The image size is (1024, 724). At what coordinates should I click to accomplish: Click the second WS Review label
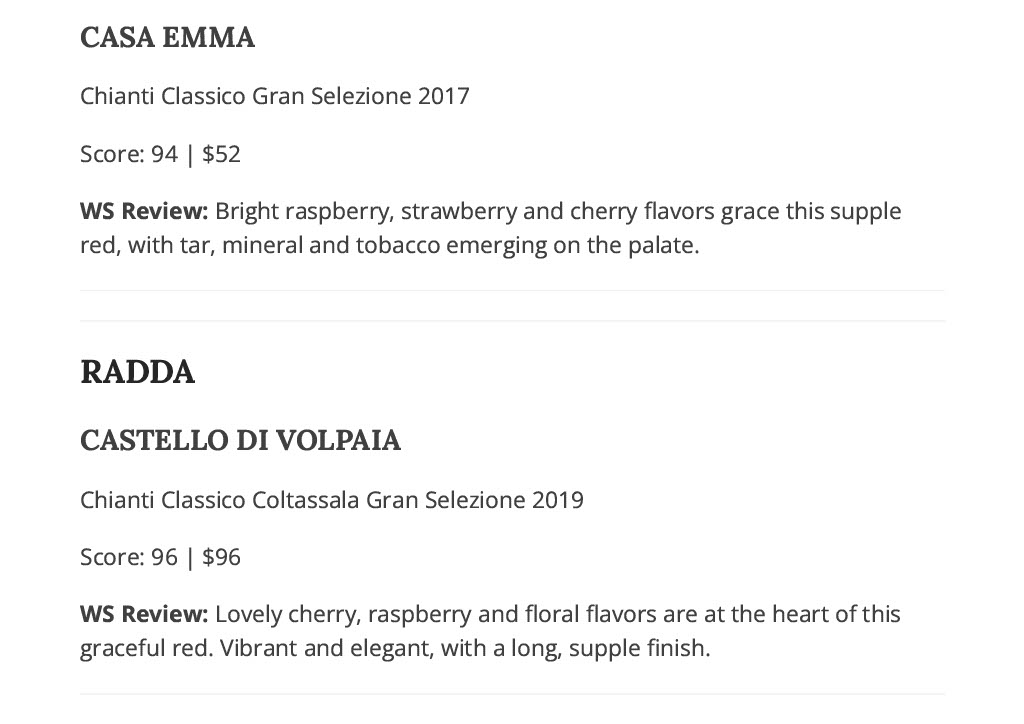pyautogui.click(x=144, y=614)
